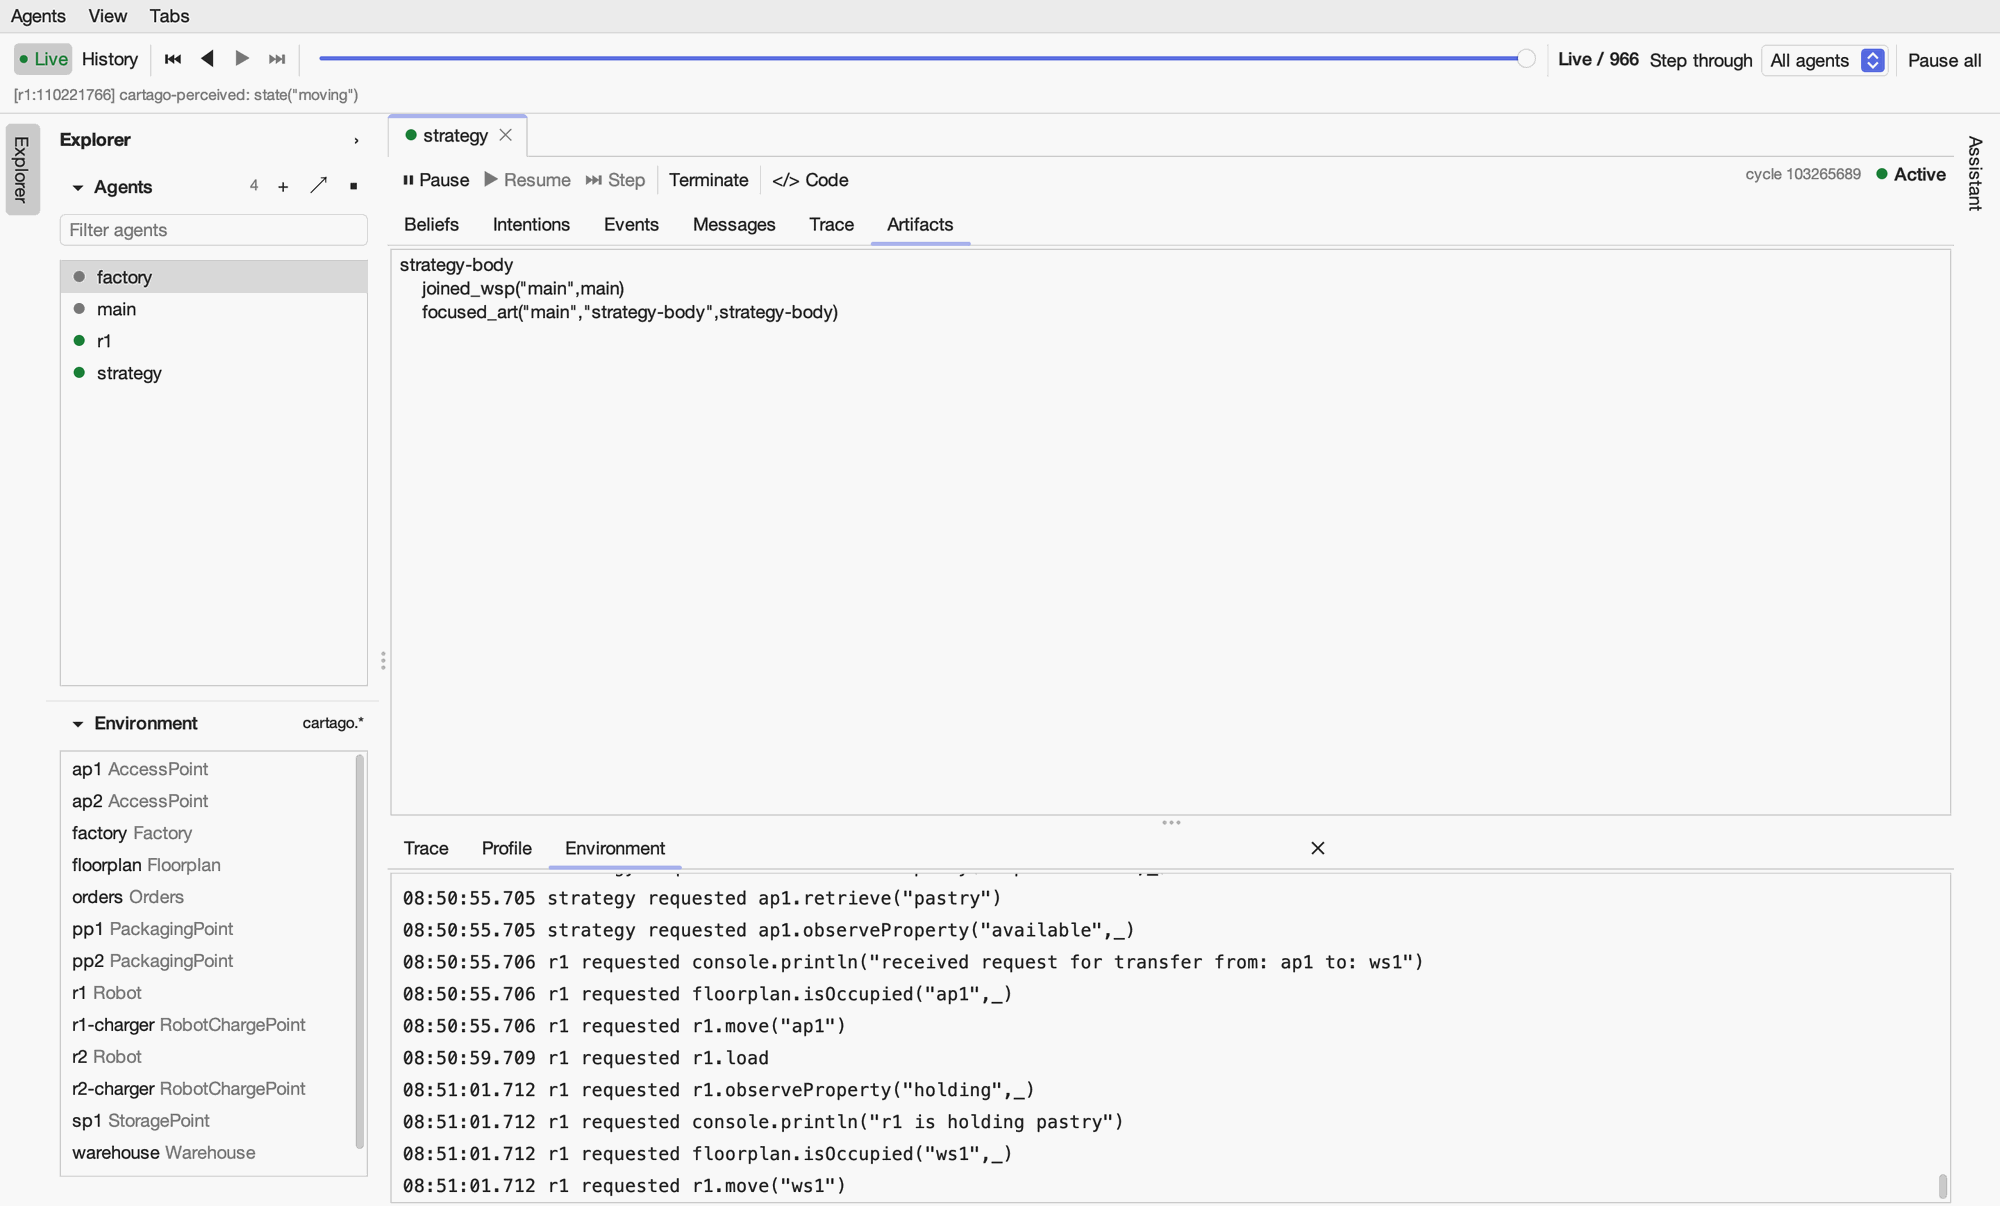Click the timeline slider handle
2000x1206 pixels.
[x=1526, y=59]
